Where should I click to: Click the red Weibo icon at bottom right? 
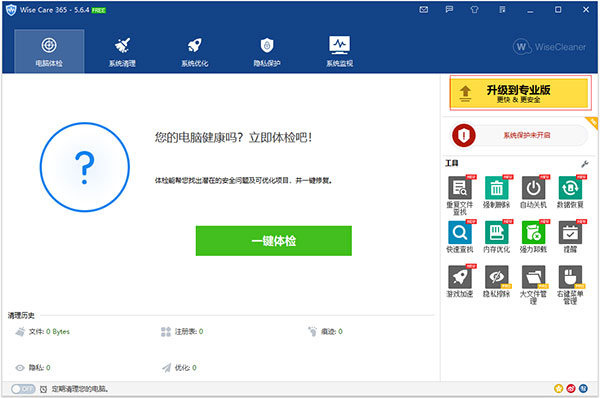[x=571, y=389]
